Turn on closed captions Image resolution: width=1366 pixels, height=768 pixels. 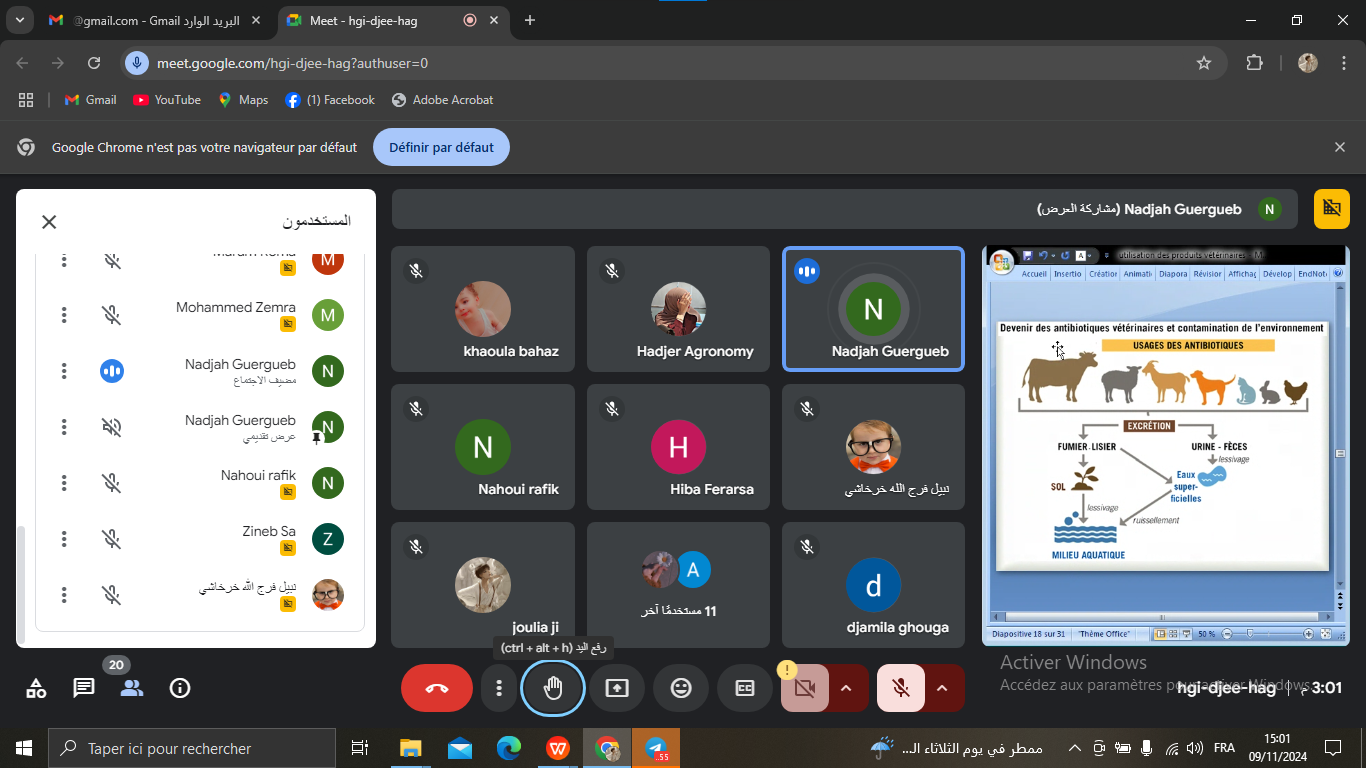coord(745,688)
